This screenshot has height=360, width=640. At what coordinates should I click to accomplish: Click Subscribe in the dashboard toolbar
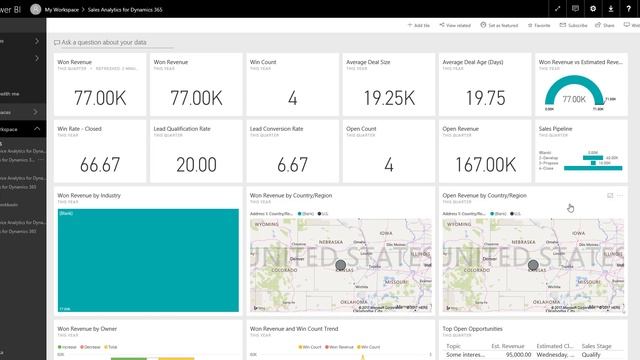click(573, 25)
